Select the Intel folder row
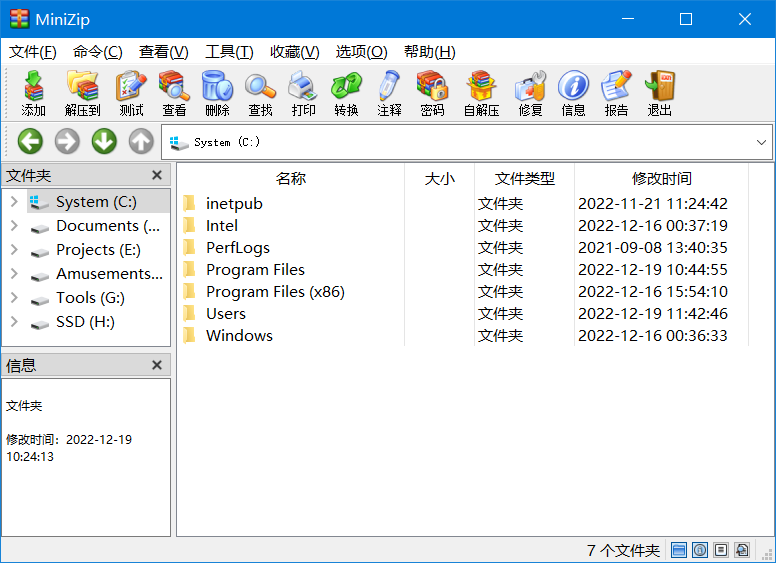This screenshot has width=776, height=563. pos(462,226)
